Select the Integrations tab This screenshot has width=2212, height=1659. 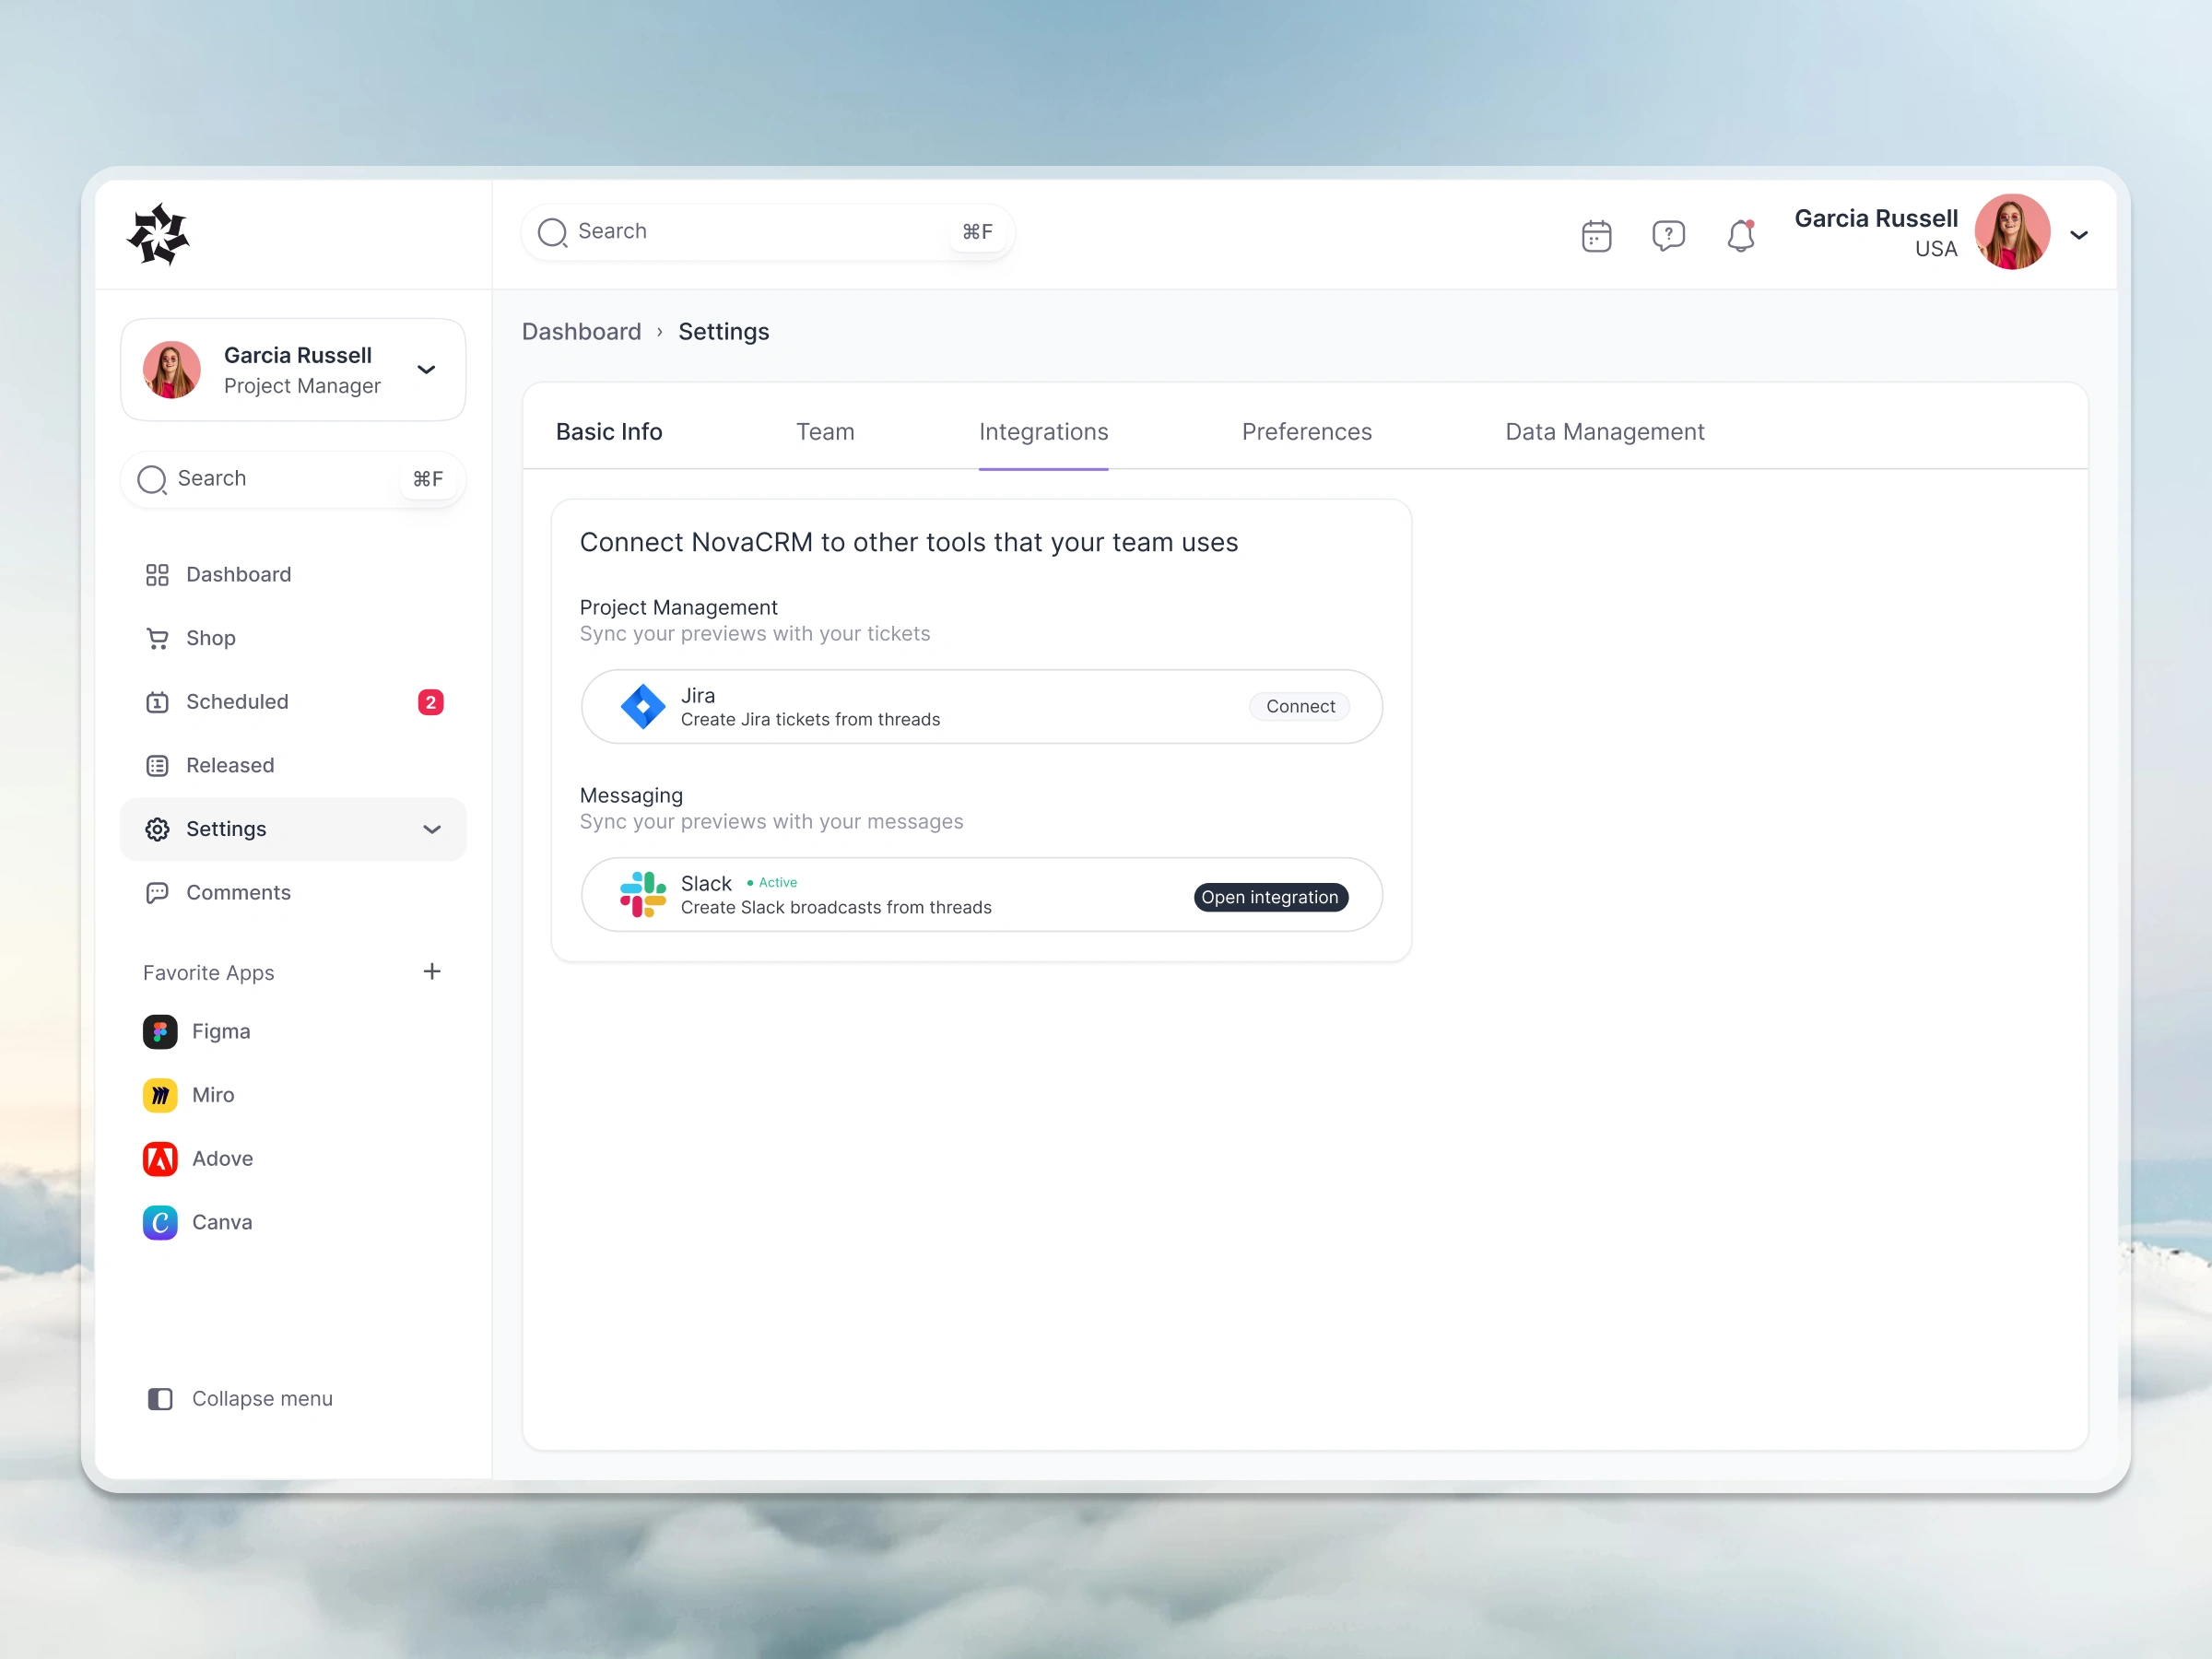coord(1043,432)
